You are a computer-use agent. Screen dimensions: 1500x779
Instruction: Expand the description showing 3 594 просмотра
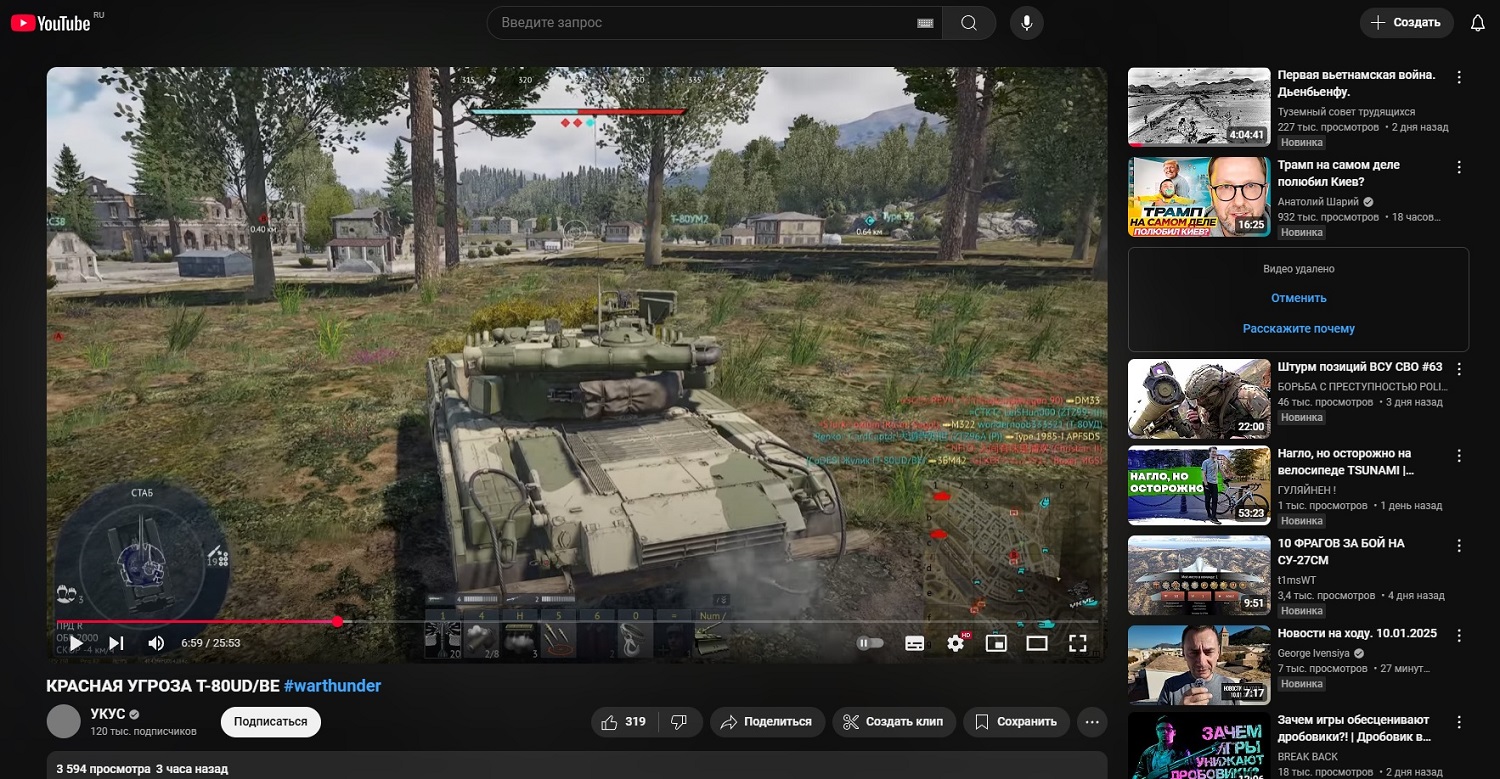(x=577, y=766)
